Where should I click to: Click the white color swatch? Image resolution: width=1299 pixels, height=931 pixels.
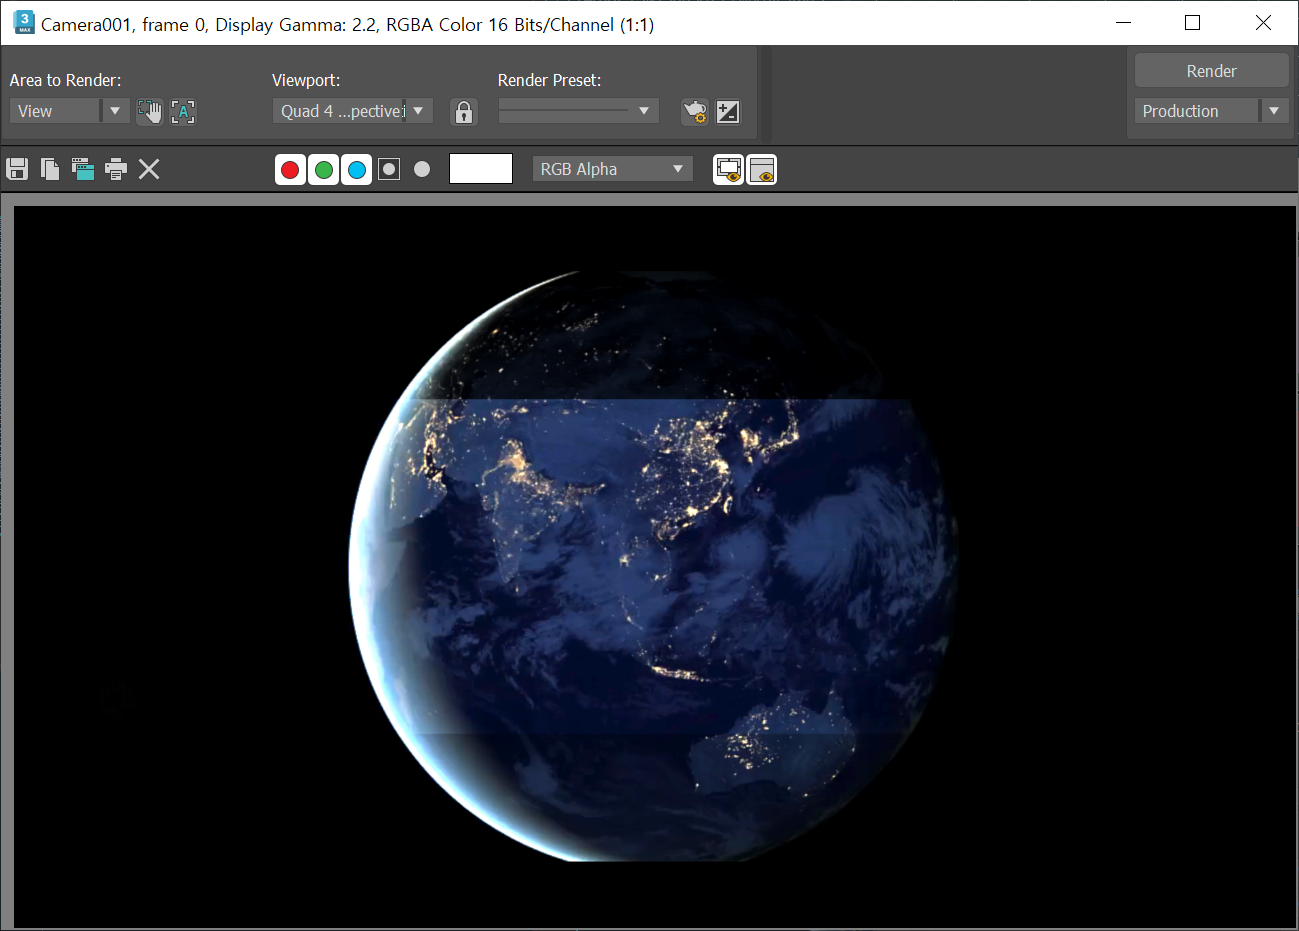pos(481,168)
